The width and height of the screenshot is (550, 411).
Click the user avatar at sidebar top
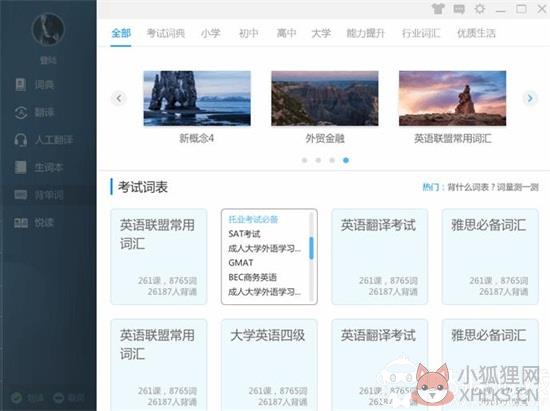coord(48,29)
